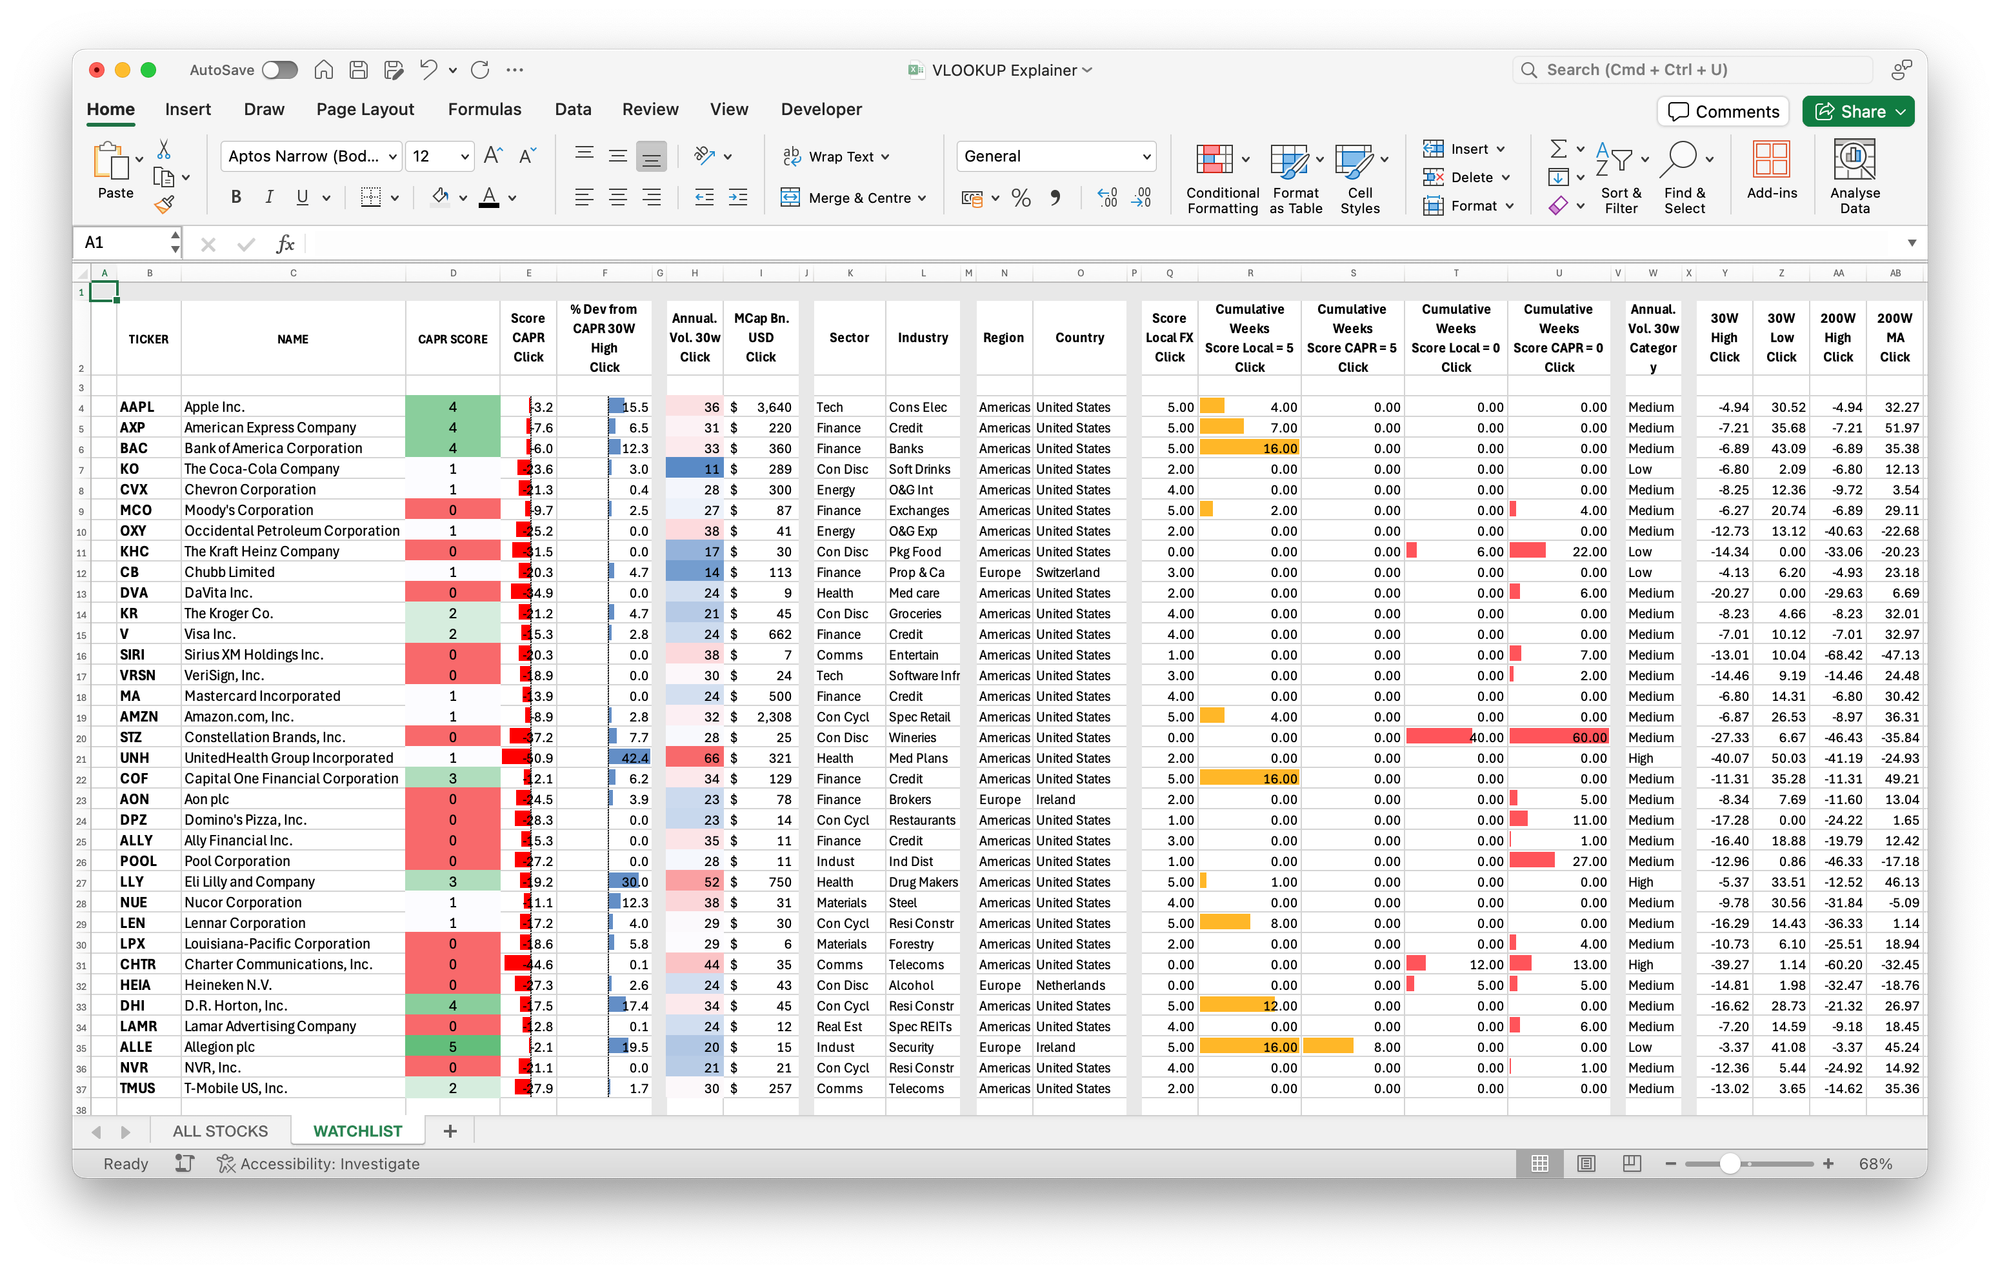The height and width of the screenshot is (1274, 2000).
Task: Click the Merge & Centre icon
Action: tap(791, 198)
